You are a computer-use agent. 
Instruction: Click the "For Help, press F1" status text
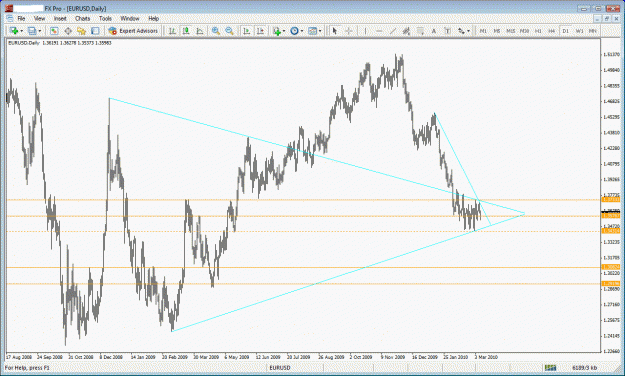point(27,368)
